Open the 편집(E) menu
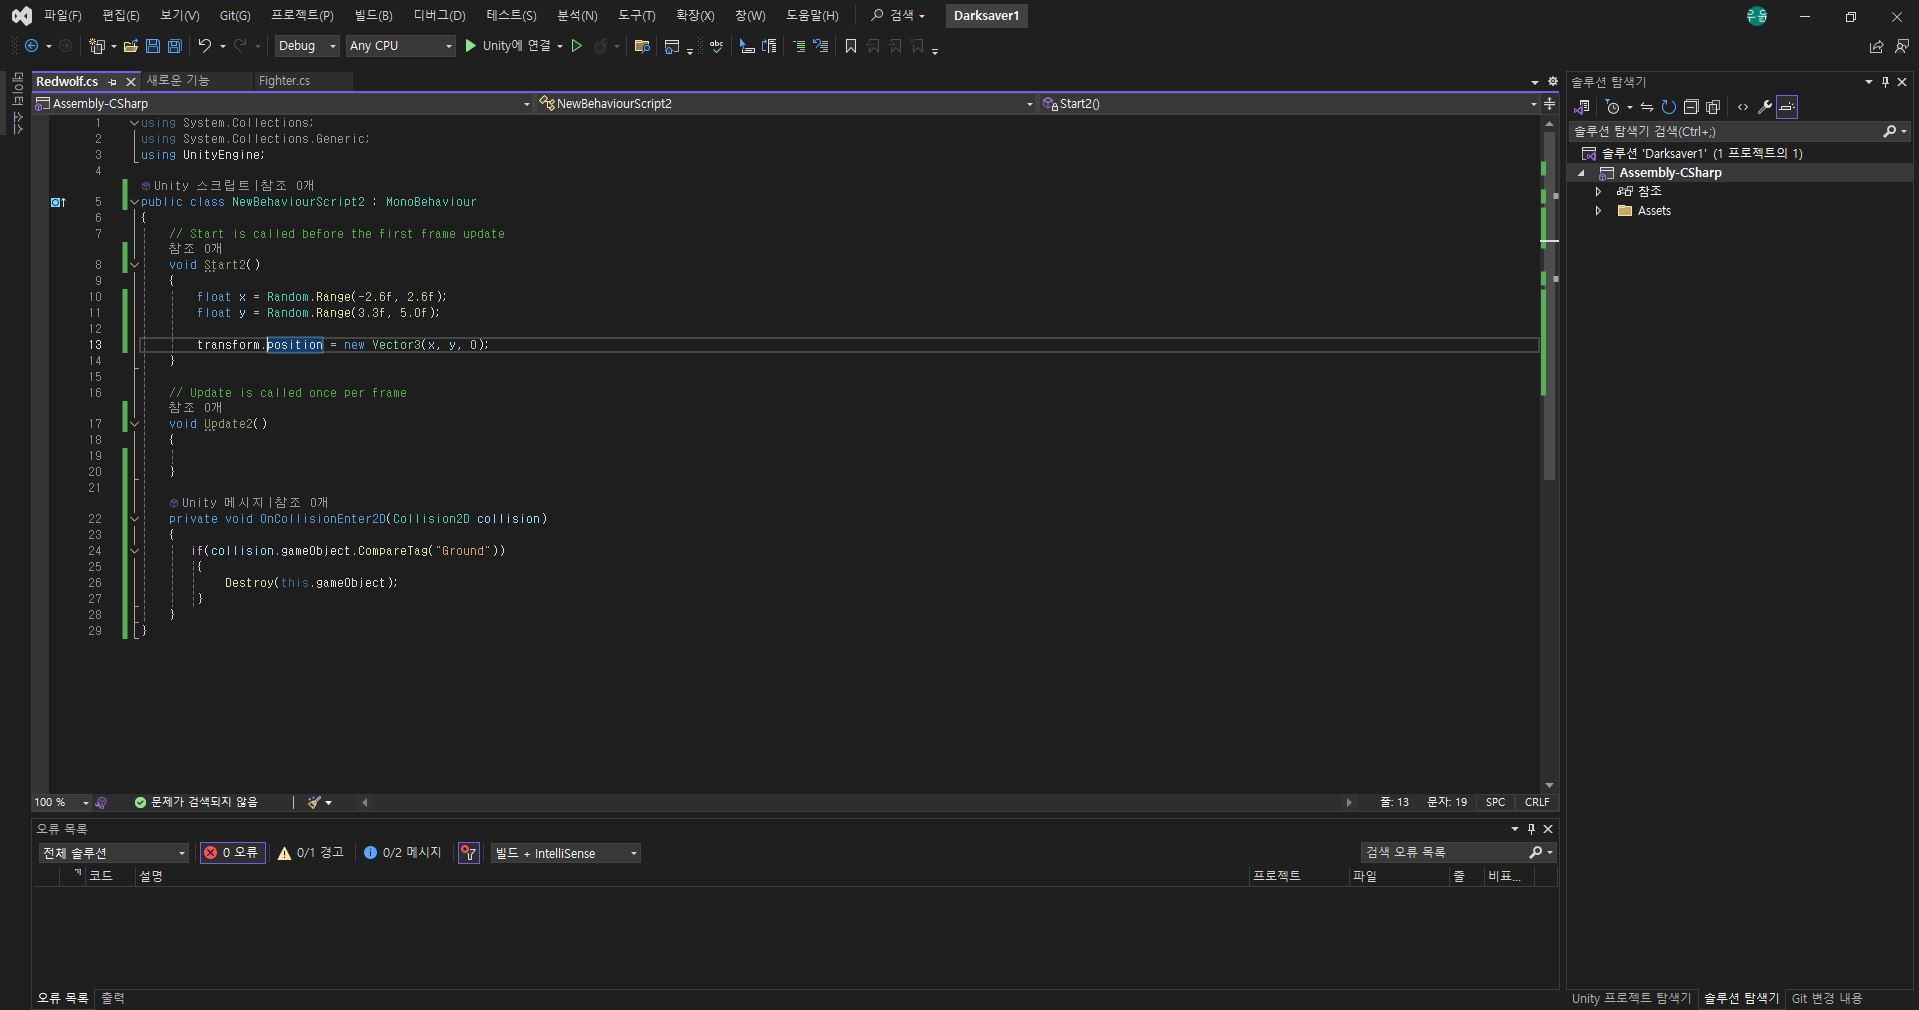 [x=121, y=16]
